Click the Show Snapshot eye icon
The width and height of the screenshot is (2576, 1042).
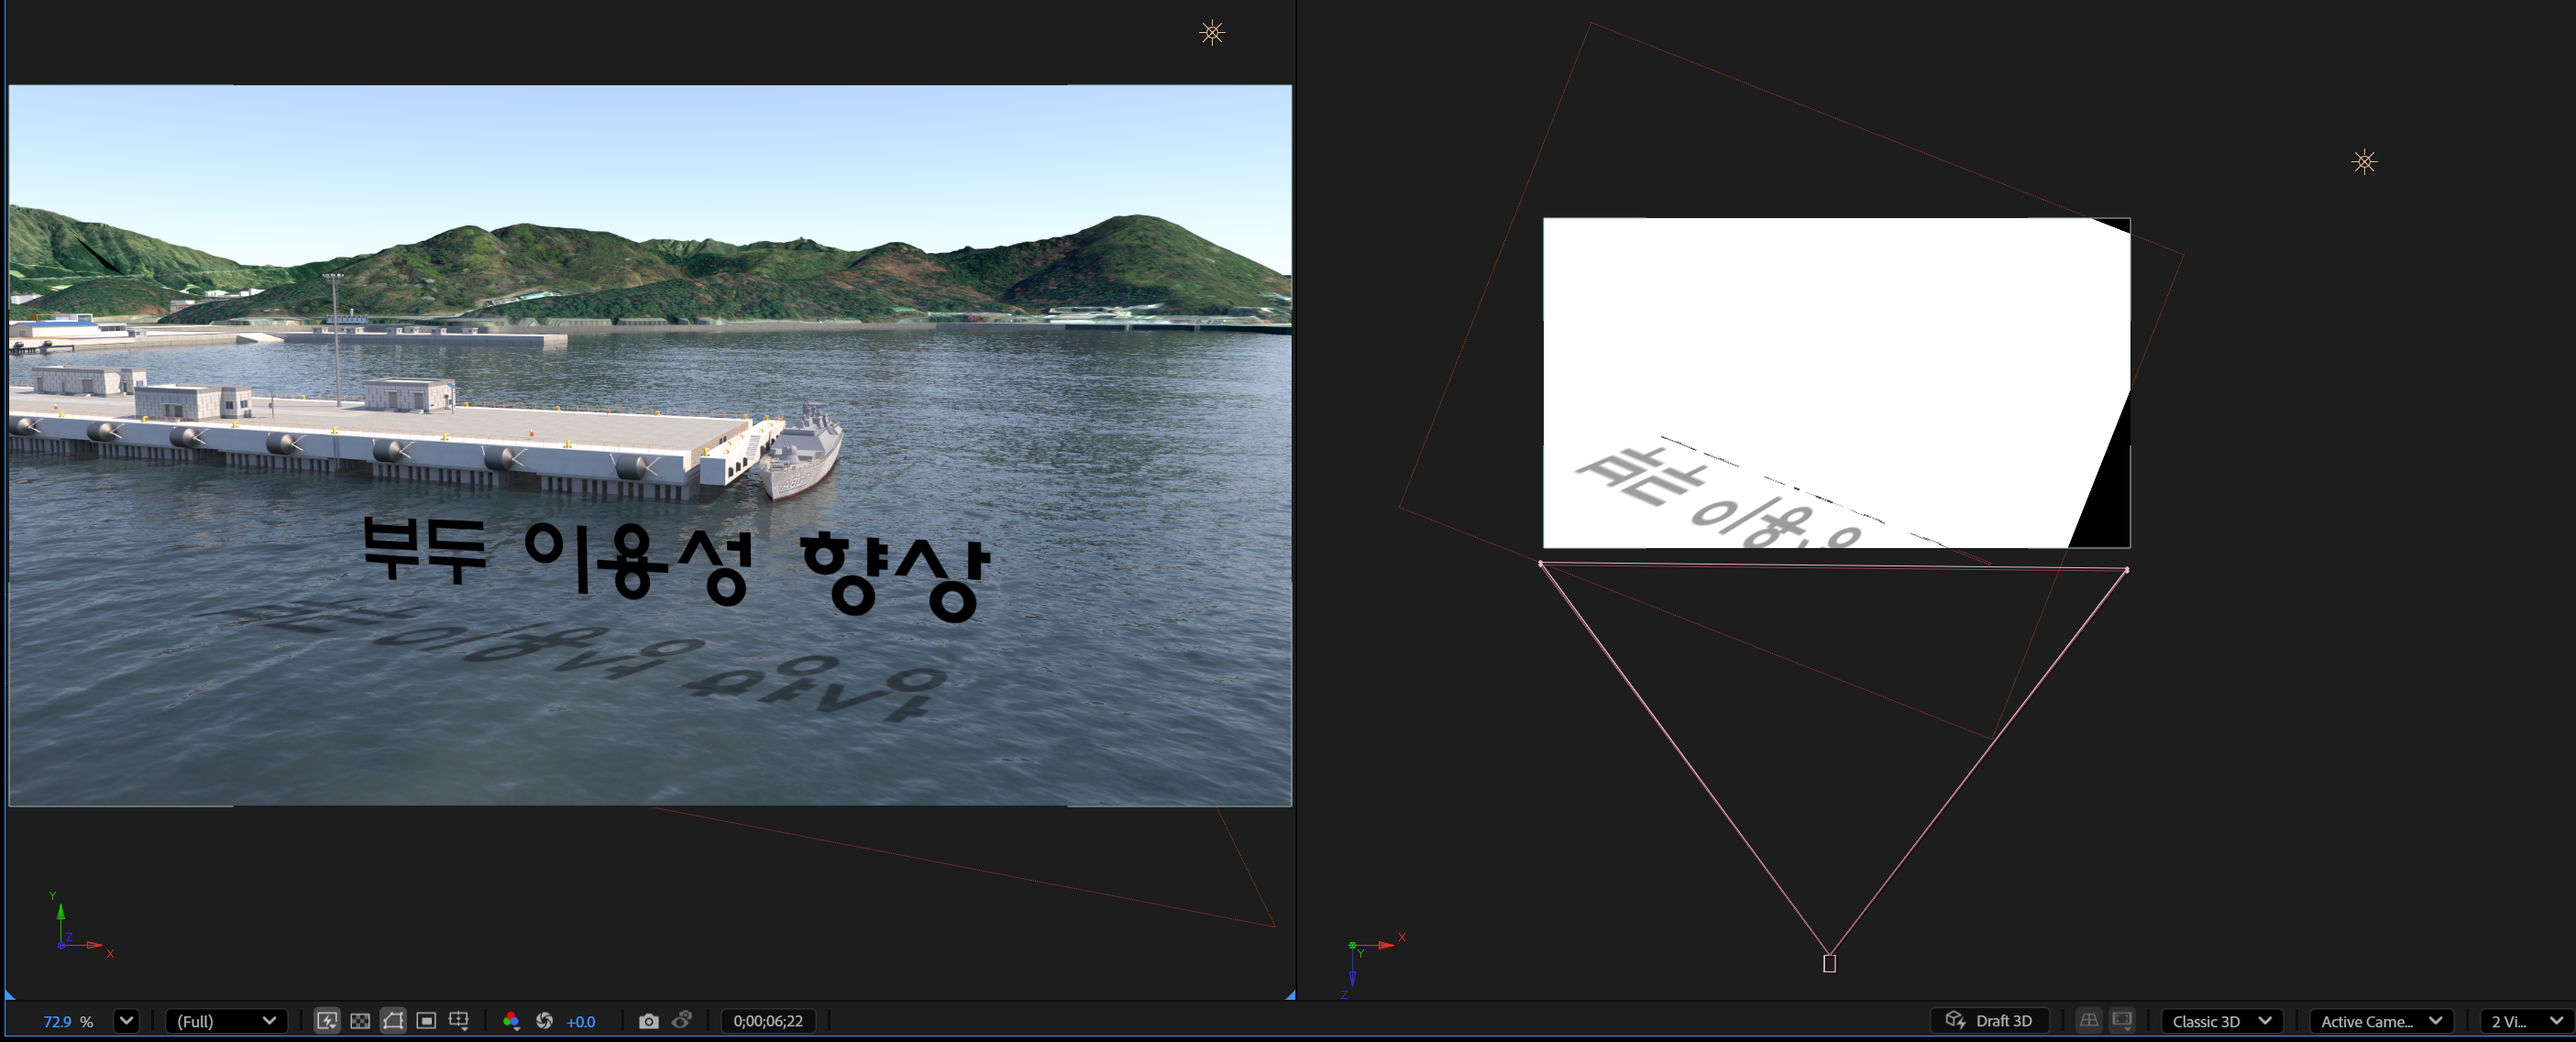tap(682, 1021)
